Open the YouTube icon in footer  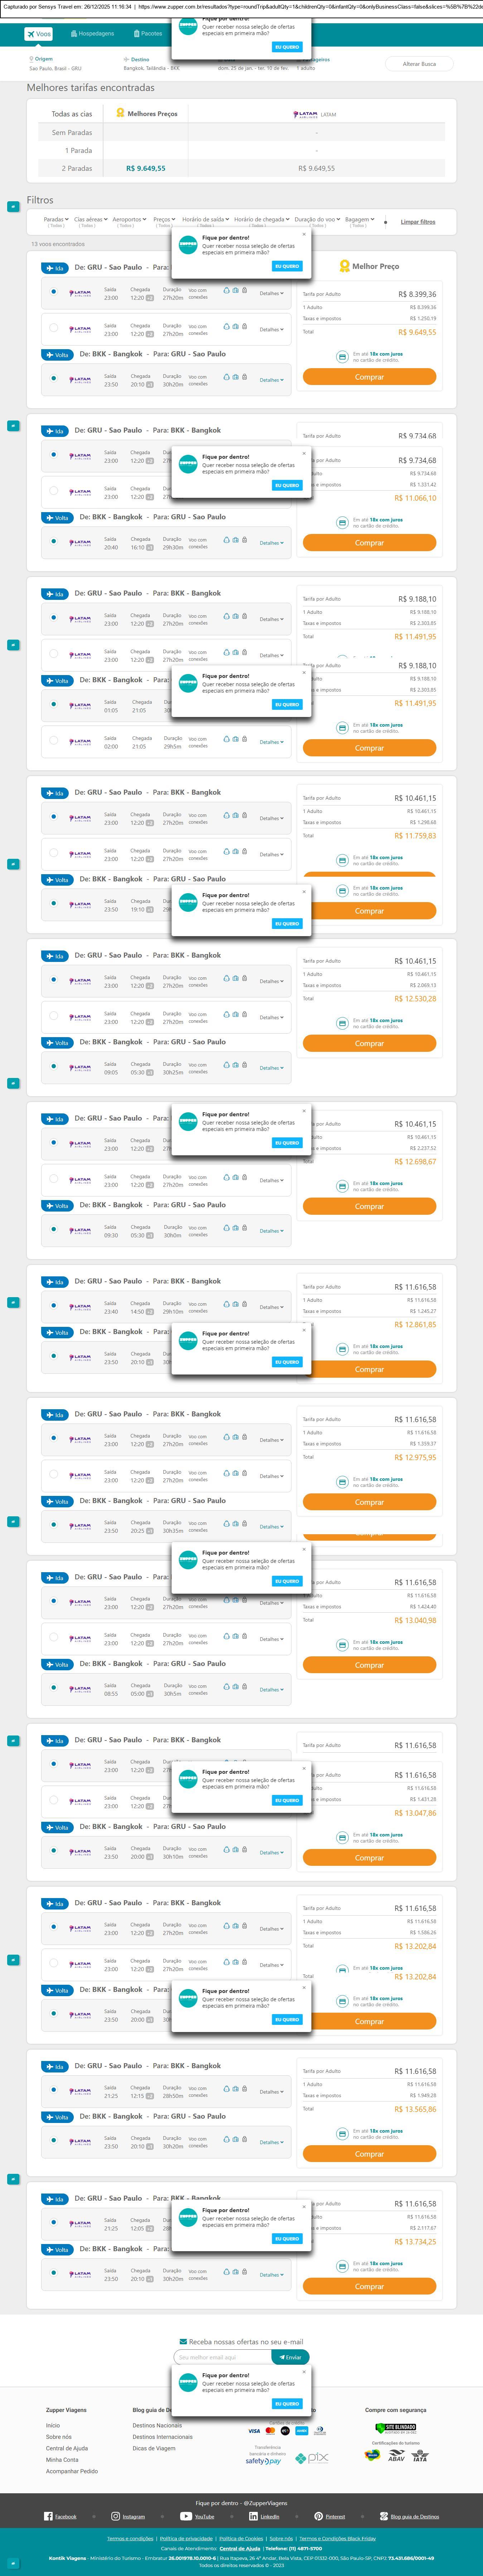coord(185,2516)
